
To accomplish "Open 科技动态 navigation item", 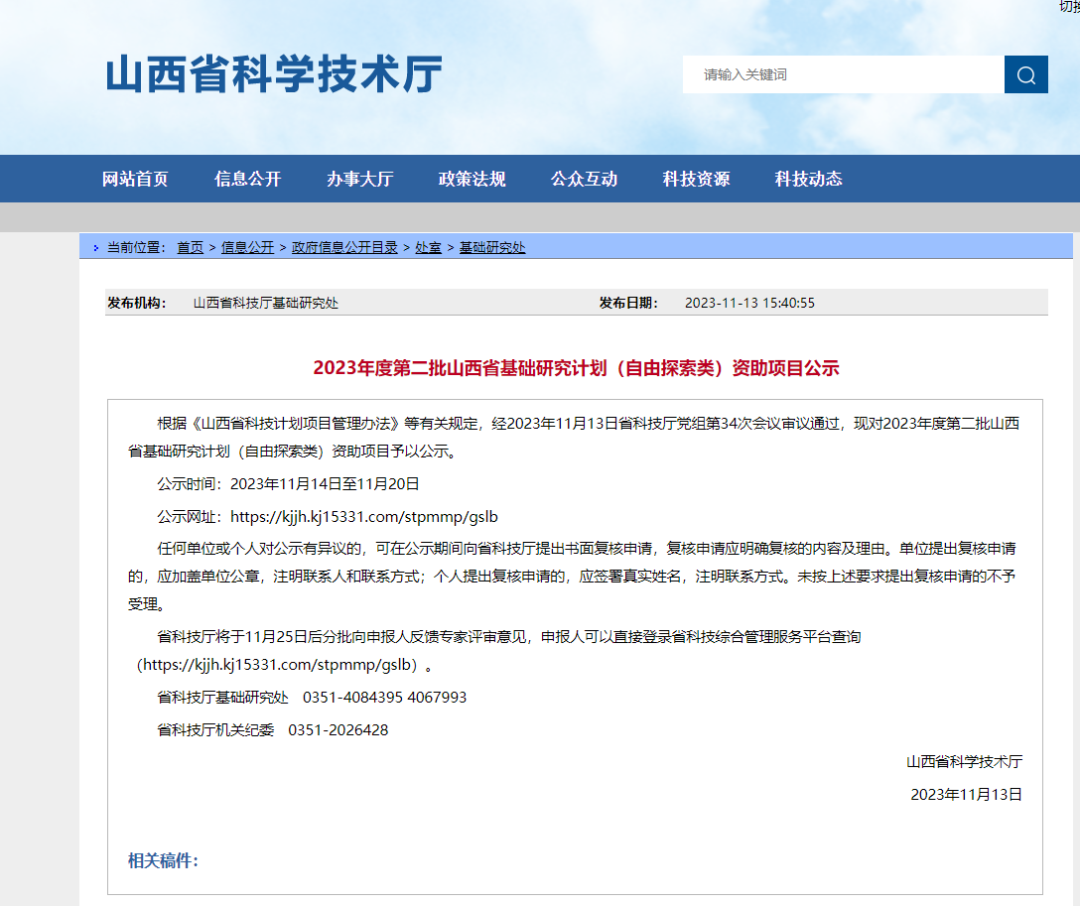I will (x=809, y=179).
